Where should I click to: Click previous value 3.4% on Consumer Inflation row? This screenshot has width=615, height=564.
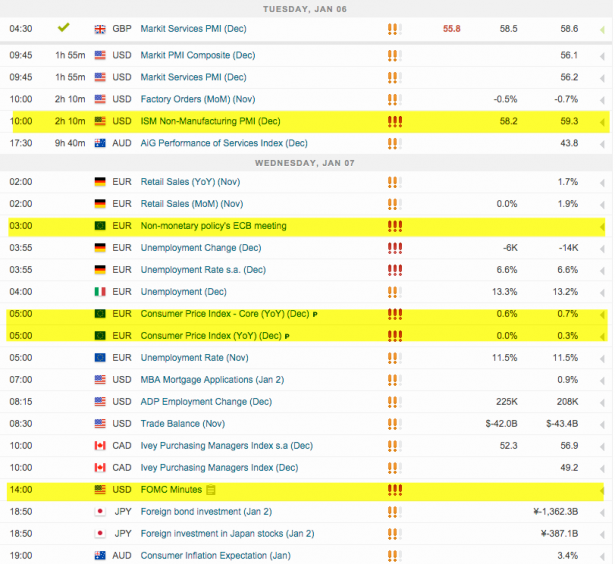pos(568,556)
